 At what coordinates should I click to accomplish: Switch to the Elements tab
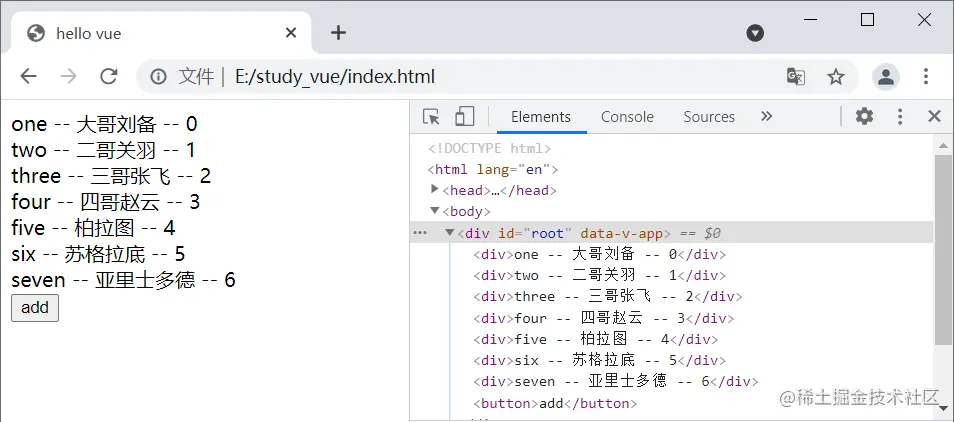541,117
